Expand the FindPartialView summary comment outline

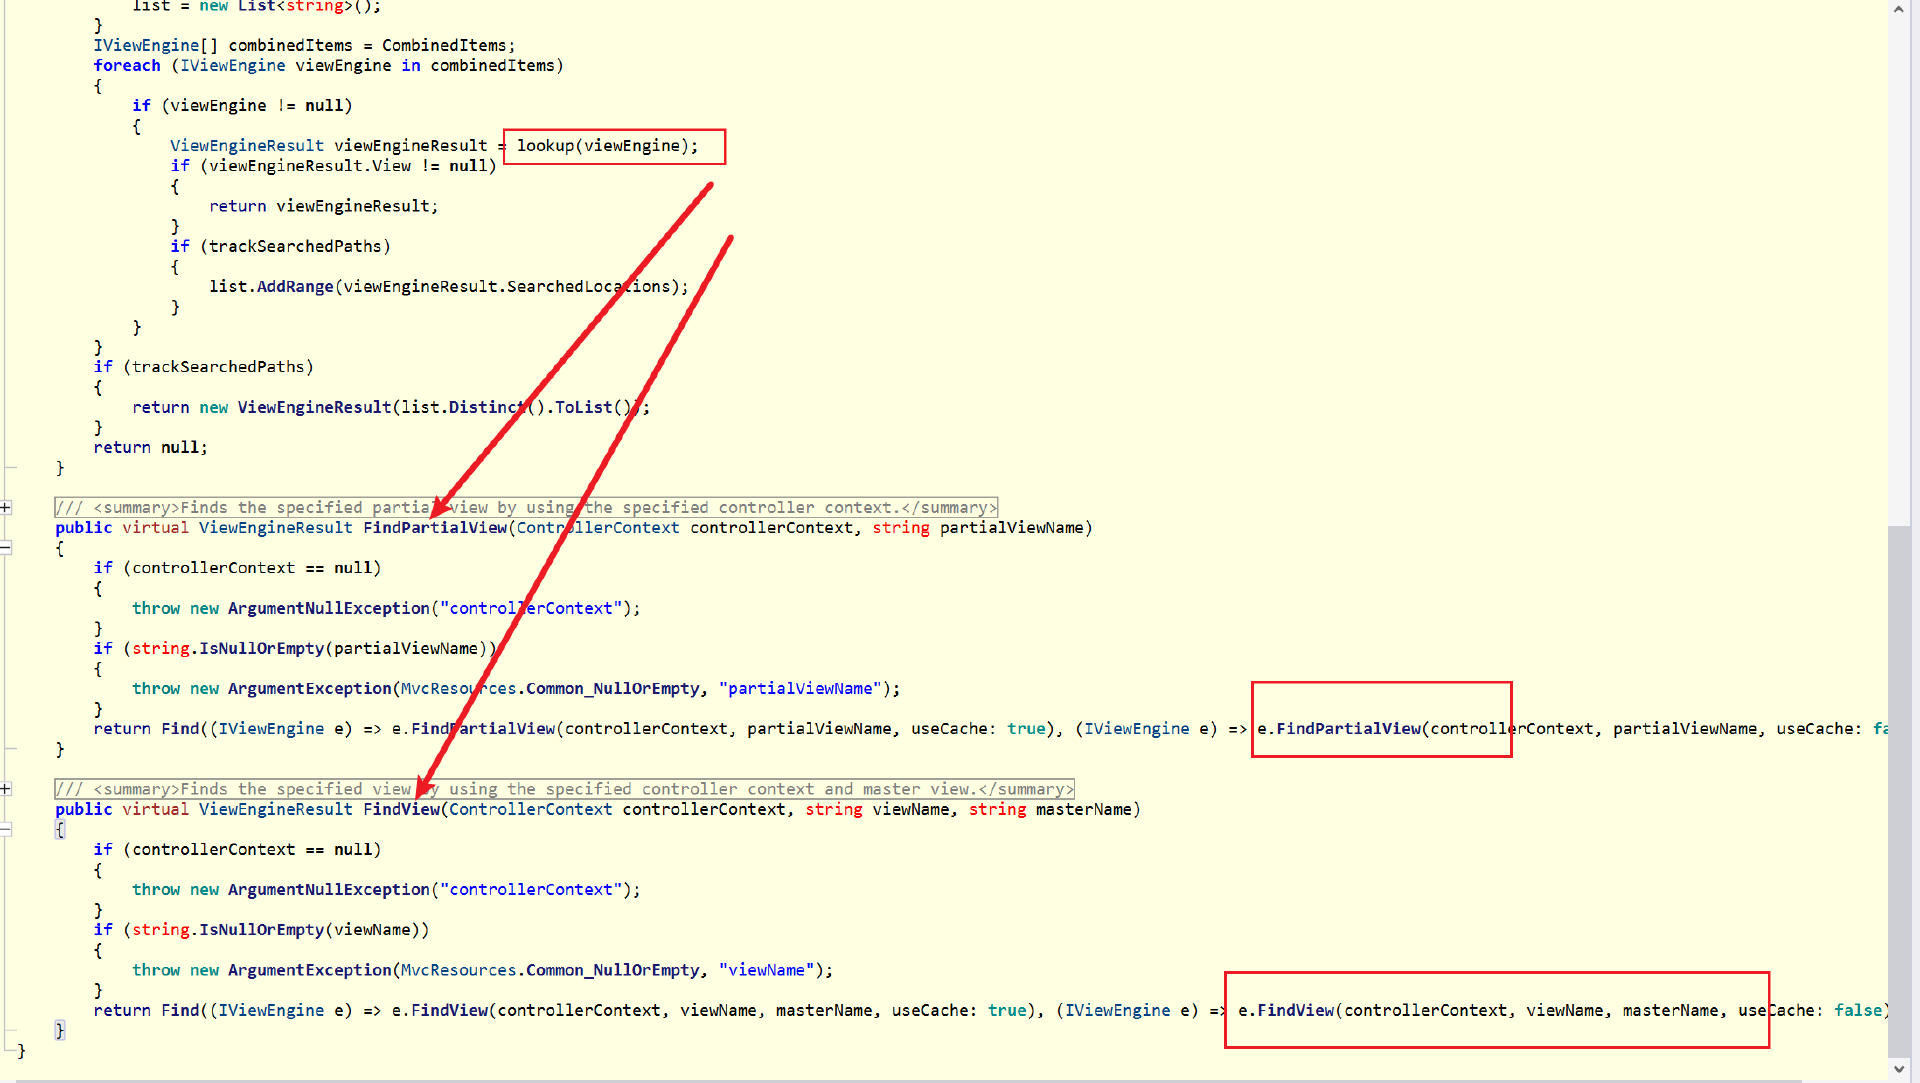tap(6, 507)
